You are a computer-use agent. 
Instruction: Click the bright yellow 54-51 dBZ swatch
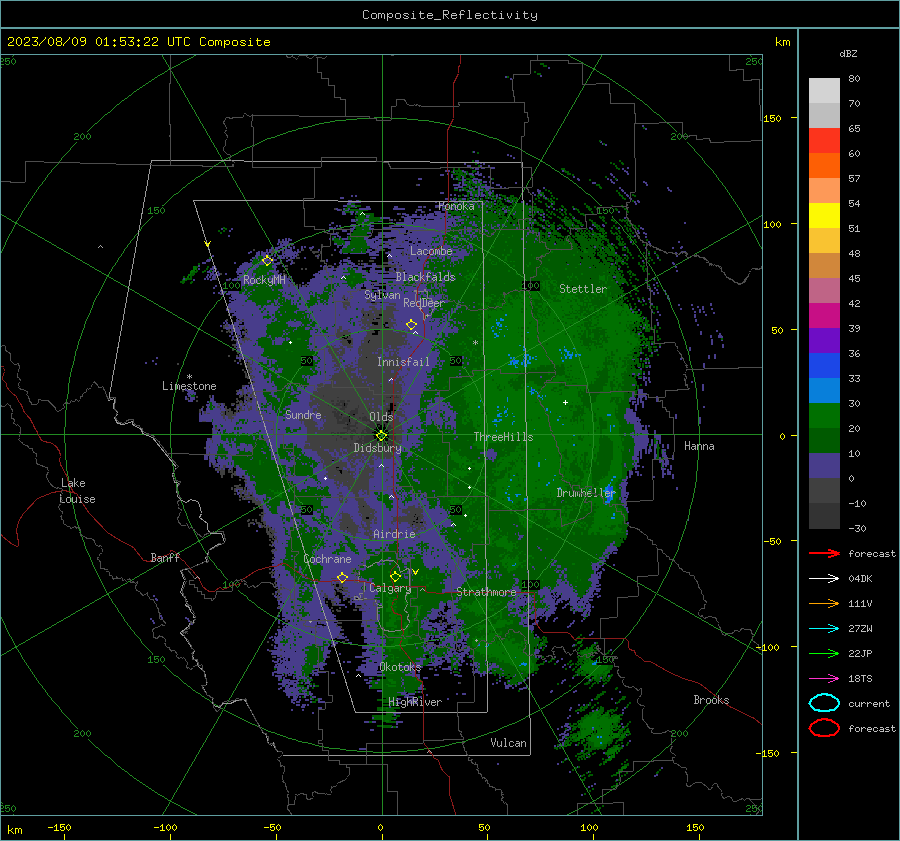pos(824,215)
